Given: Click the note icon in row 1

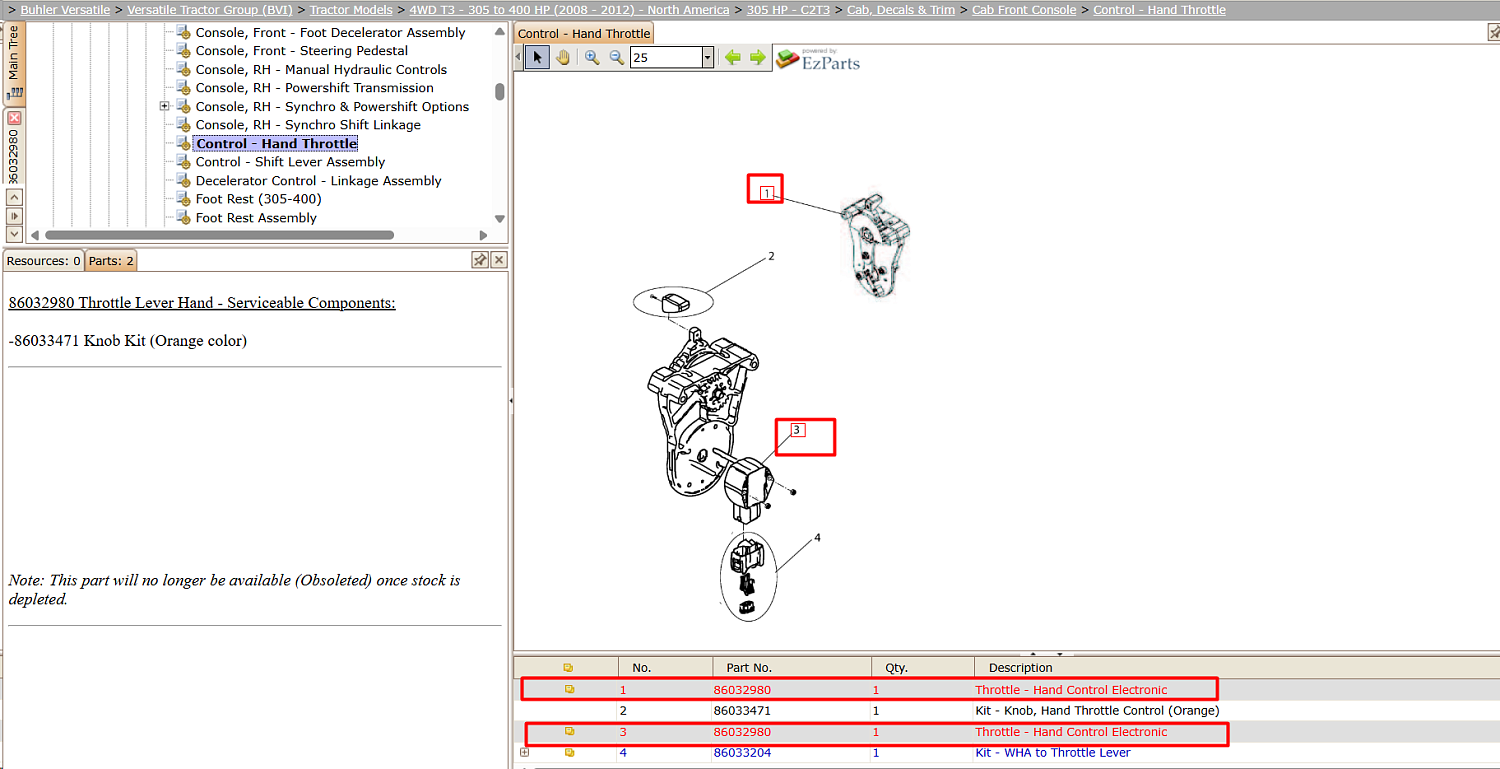Looking at the screenshot, I should click(569, 690).
